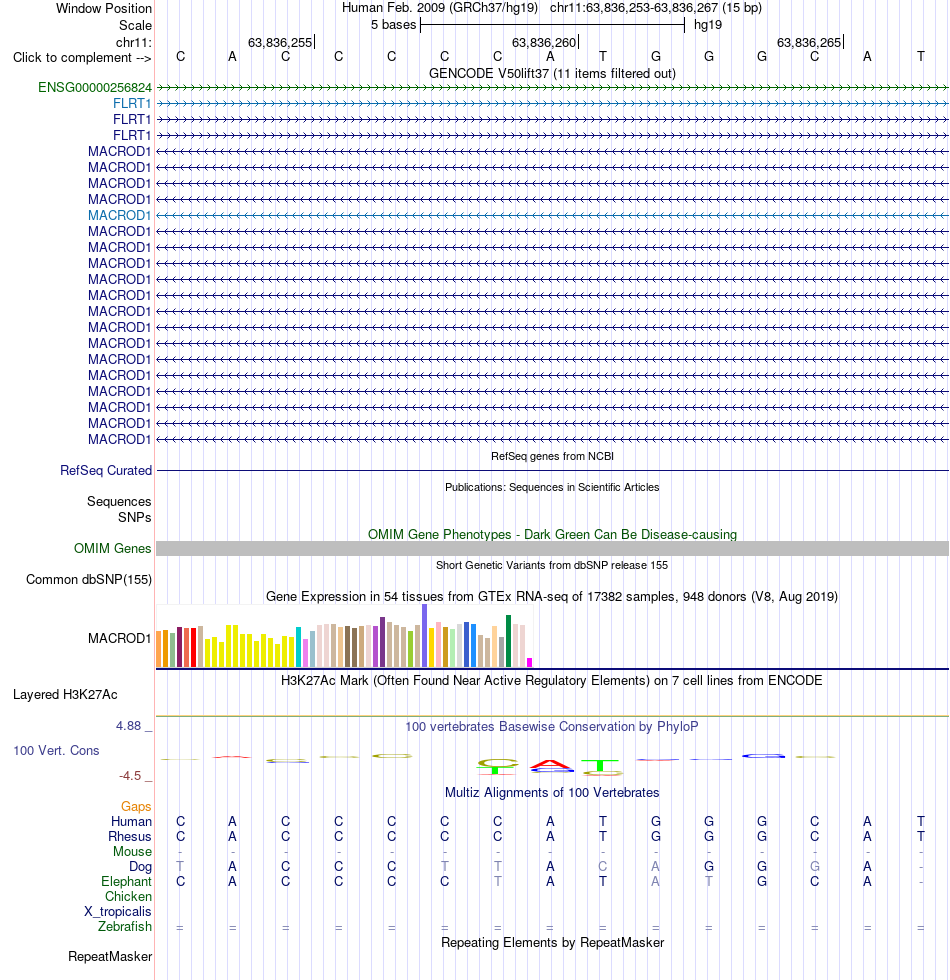Open 'Short Genetic Variants from dbSNP release 155'
This screenshot has height=980, width=950.
click(552, 565)
